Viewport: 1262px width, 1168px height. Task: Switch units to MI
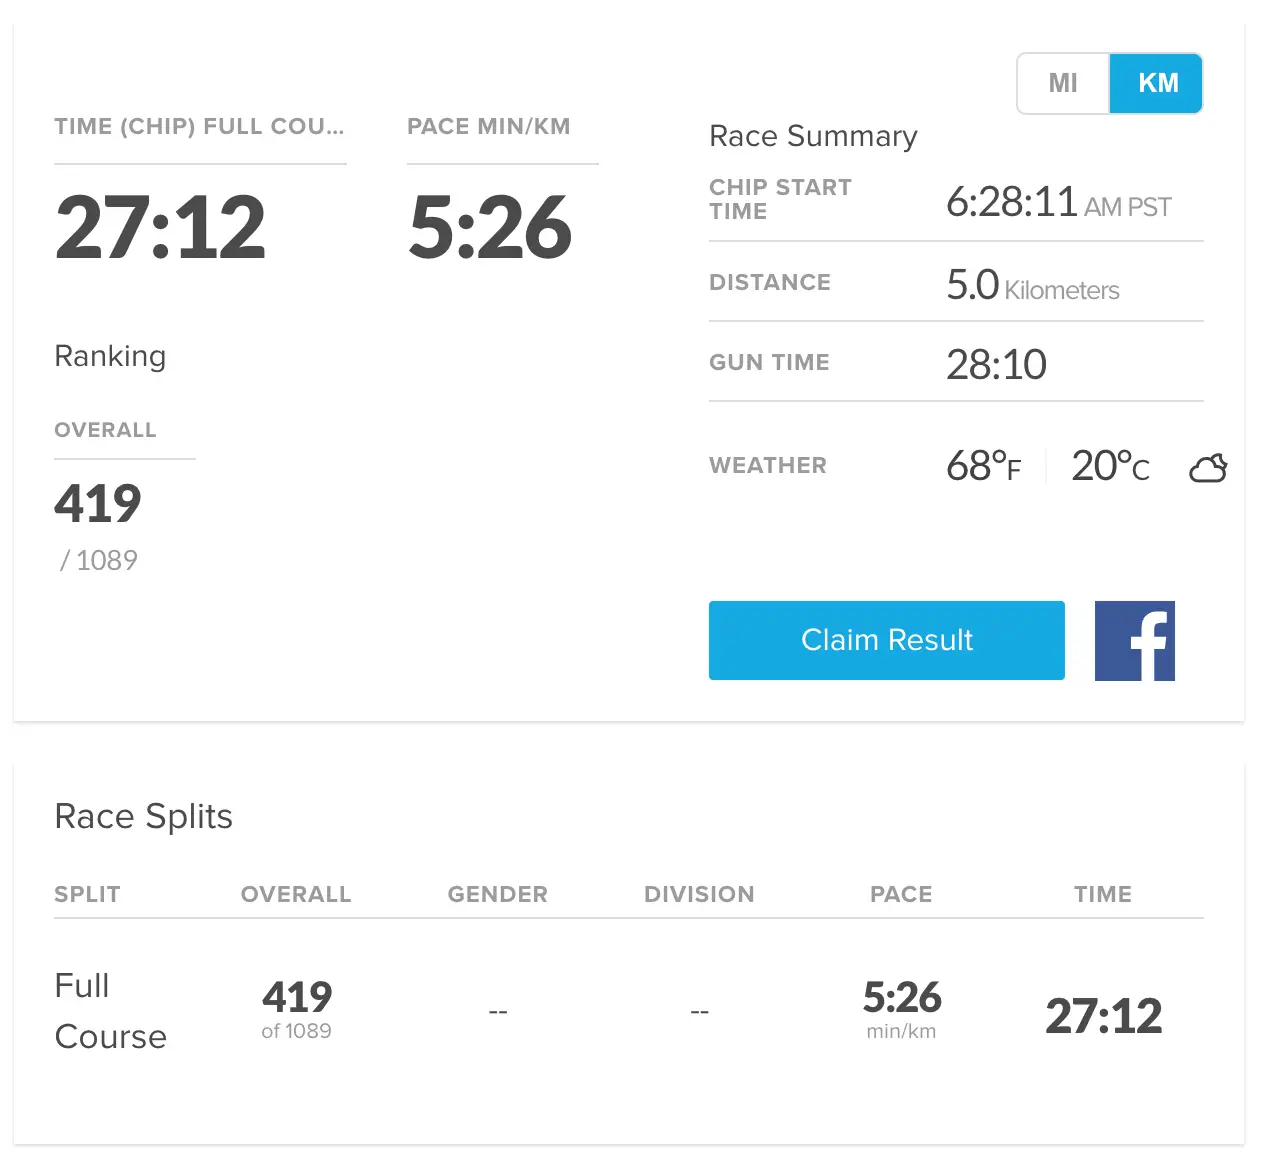(1063, 83)
